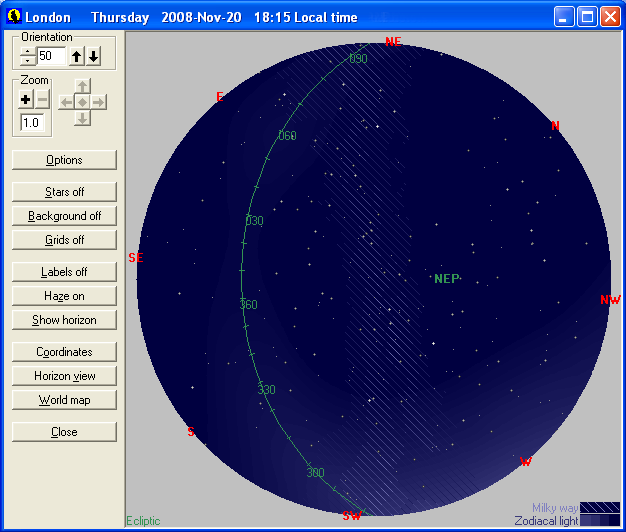Switch to Horizon view
The image size is (626, 532).
tap(64, 376)
